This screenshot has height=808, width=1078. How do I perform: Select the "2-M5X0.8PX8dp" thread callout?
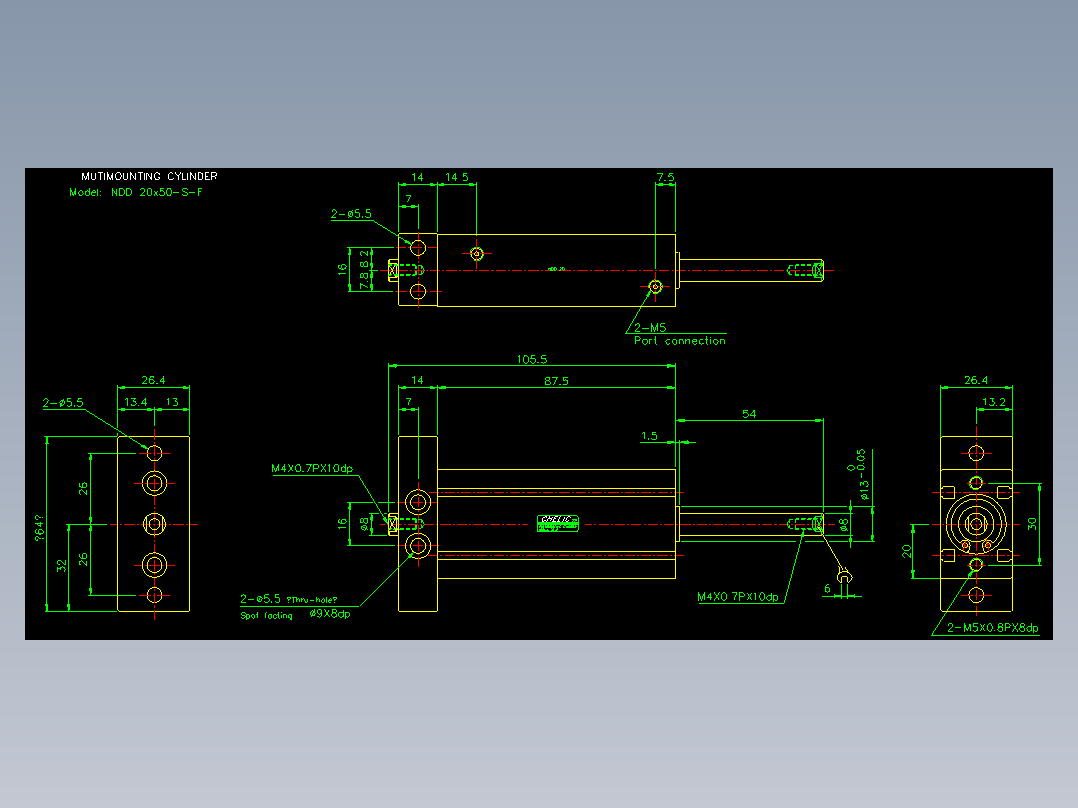coord(993,628)
